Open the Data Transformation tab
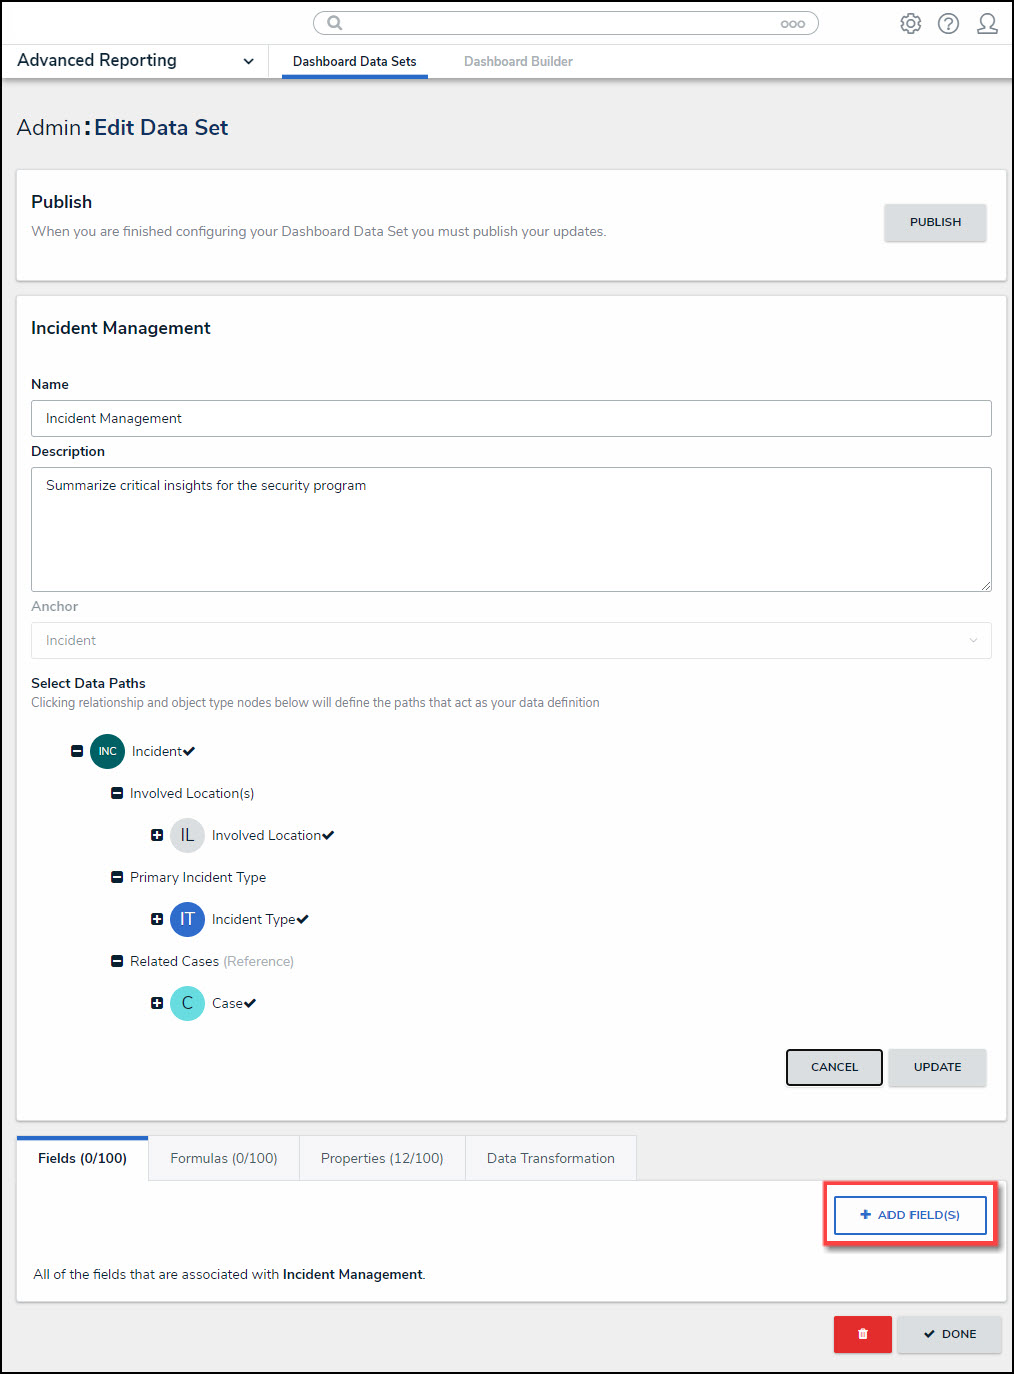 coord(550,1158)
